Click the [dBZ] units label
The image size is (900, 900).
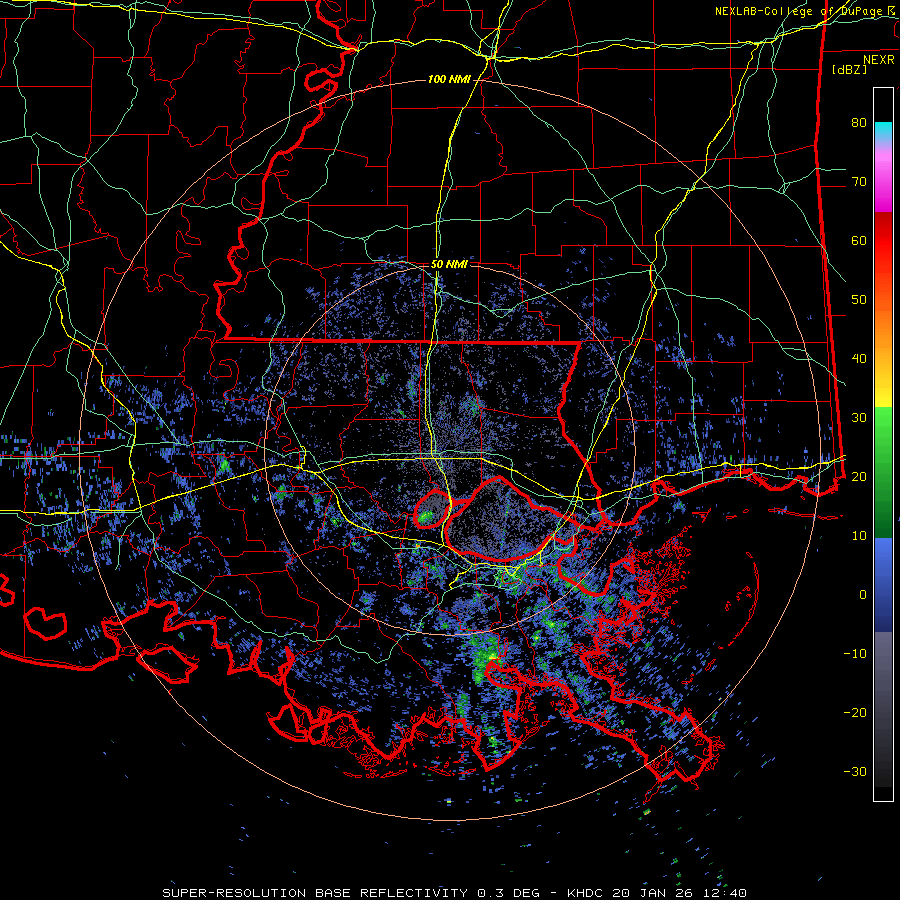[x=849, y=69]
